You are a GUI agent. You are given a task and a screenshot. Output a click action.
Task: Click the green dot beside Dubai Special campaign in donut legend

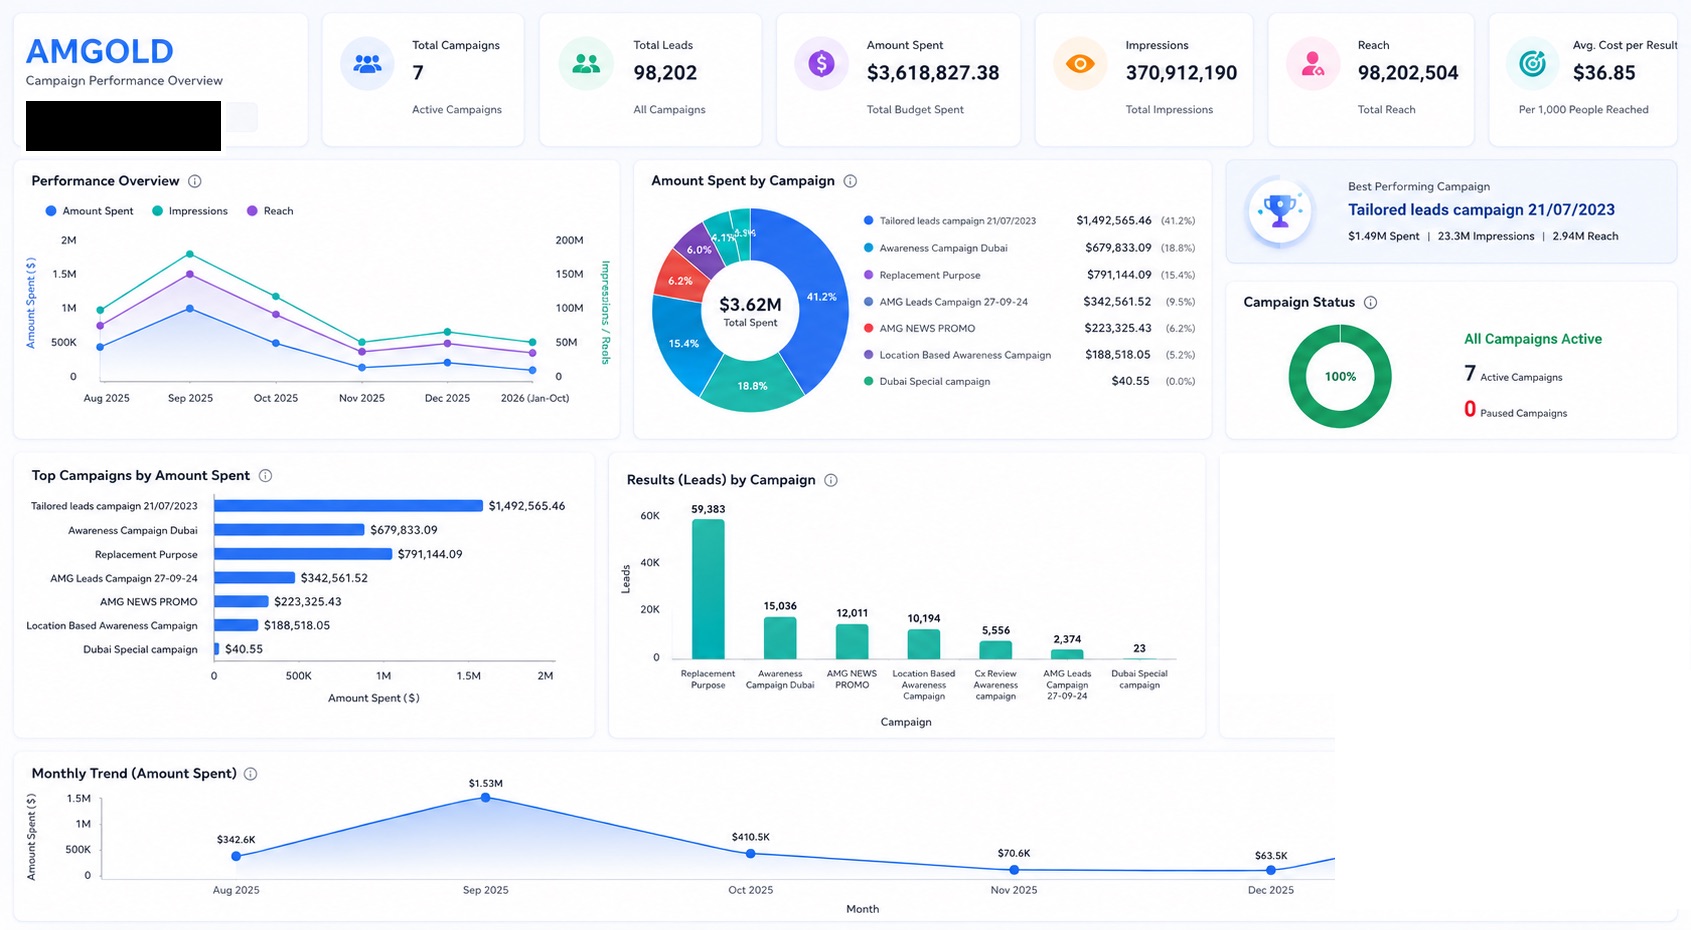(x=869, y=381)
